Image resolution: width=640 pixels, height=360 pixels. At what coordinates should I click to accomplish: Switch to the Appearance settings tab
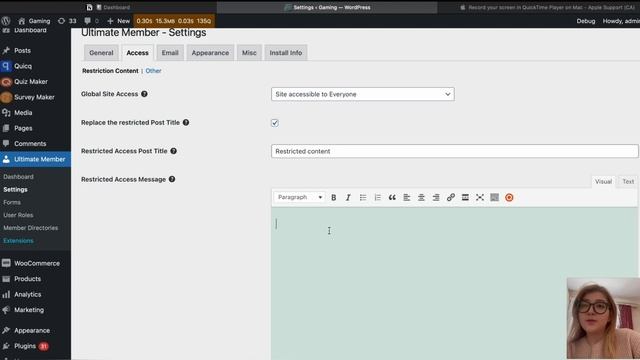(x=210, y=53)
